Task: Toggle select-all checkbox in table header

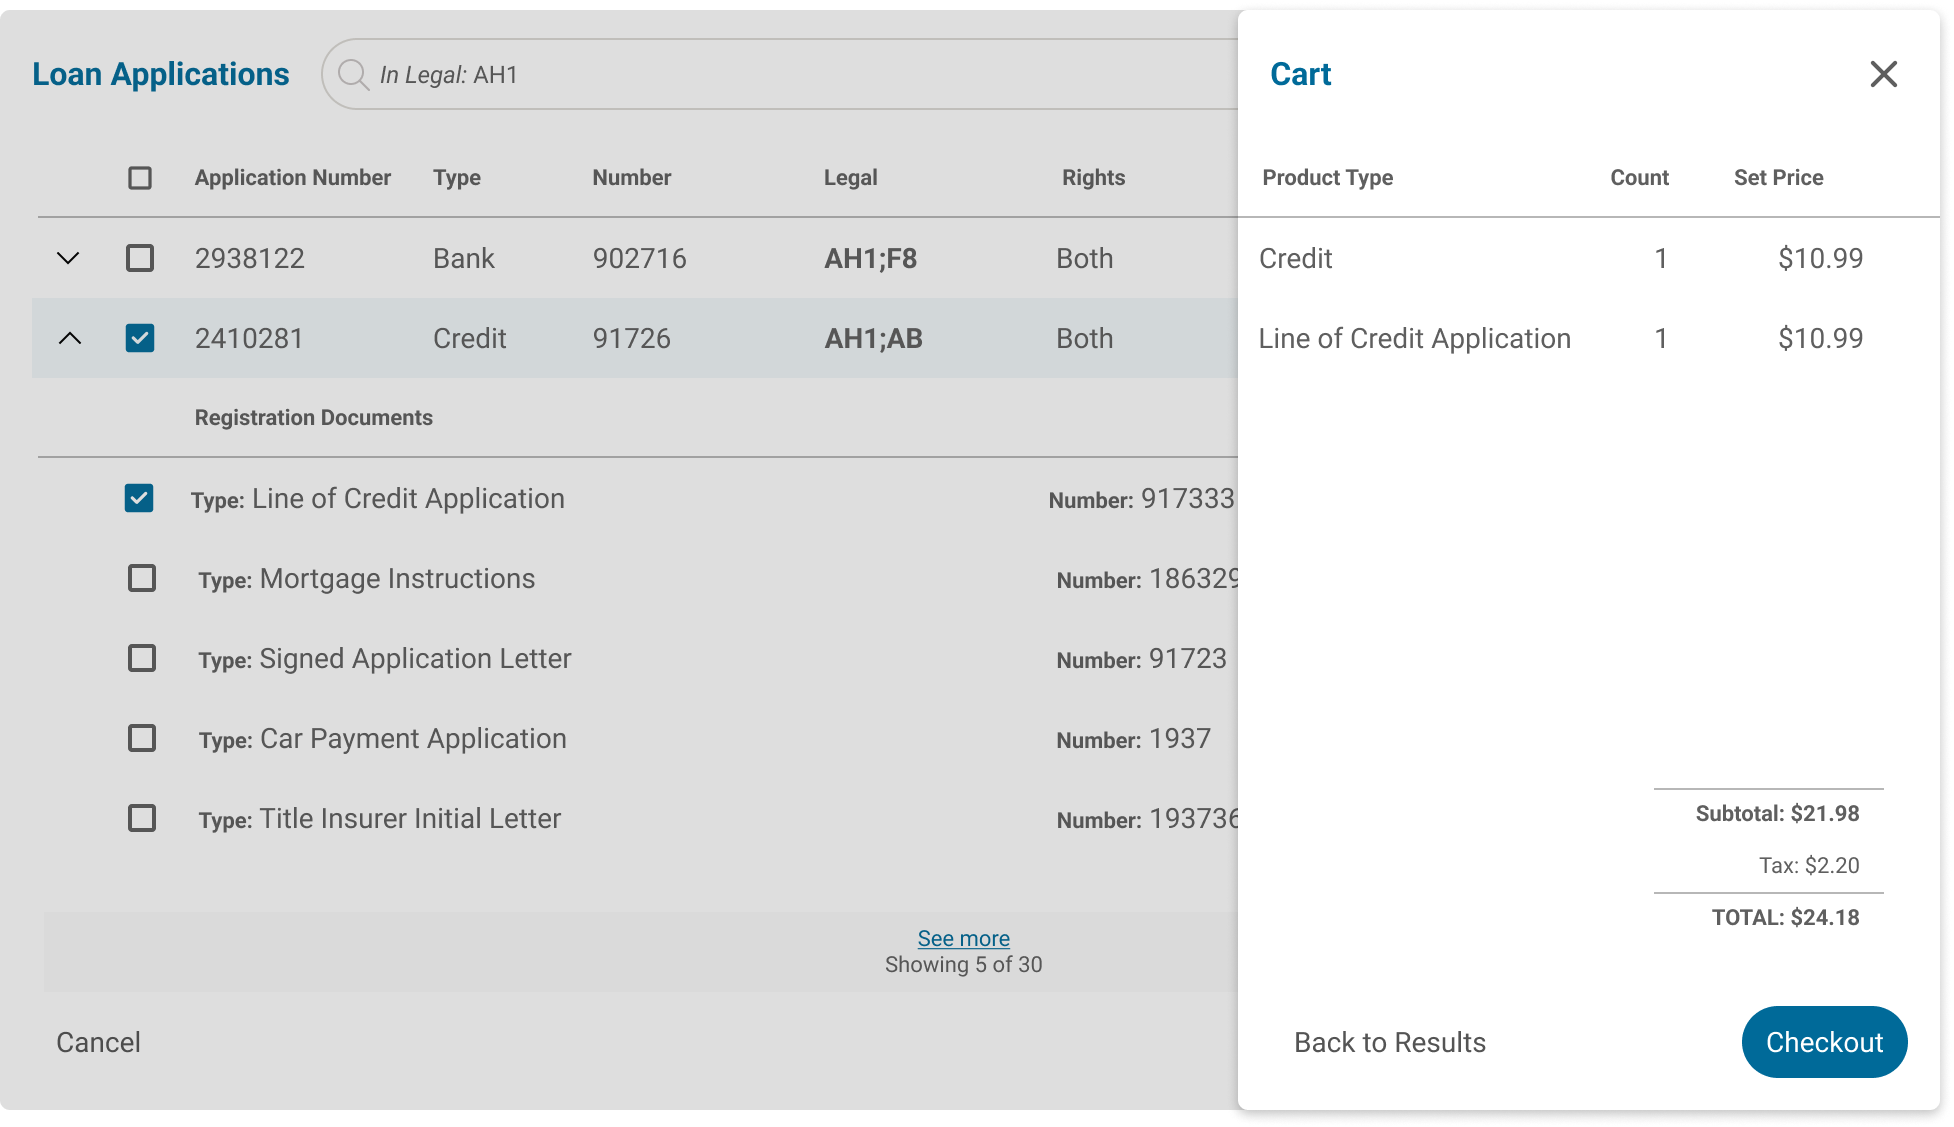Action: pos(140,178)
